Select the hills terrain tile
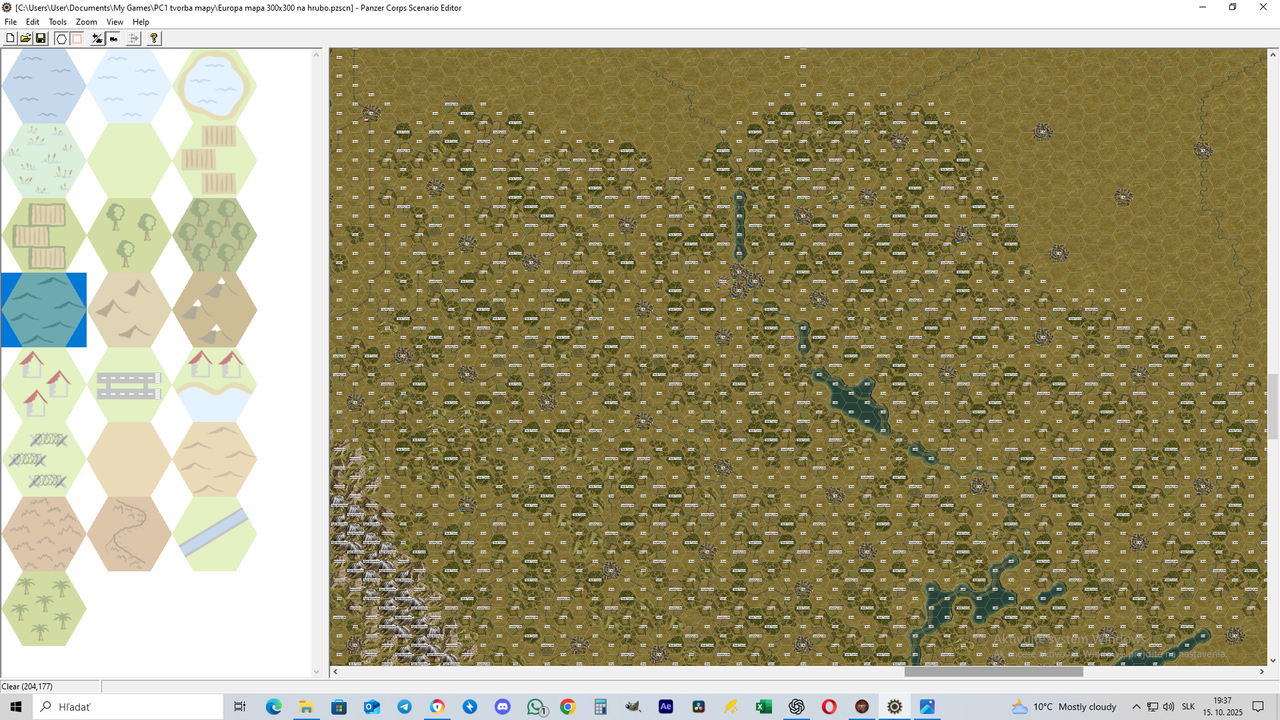 (x=130, y=310)
